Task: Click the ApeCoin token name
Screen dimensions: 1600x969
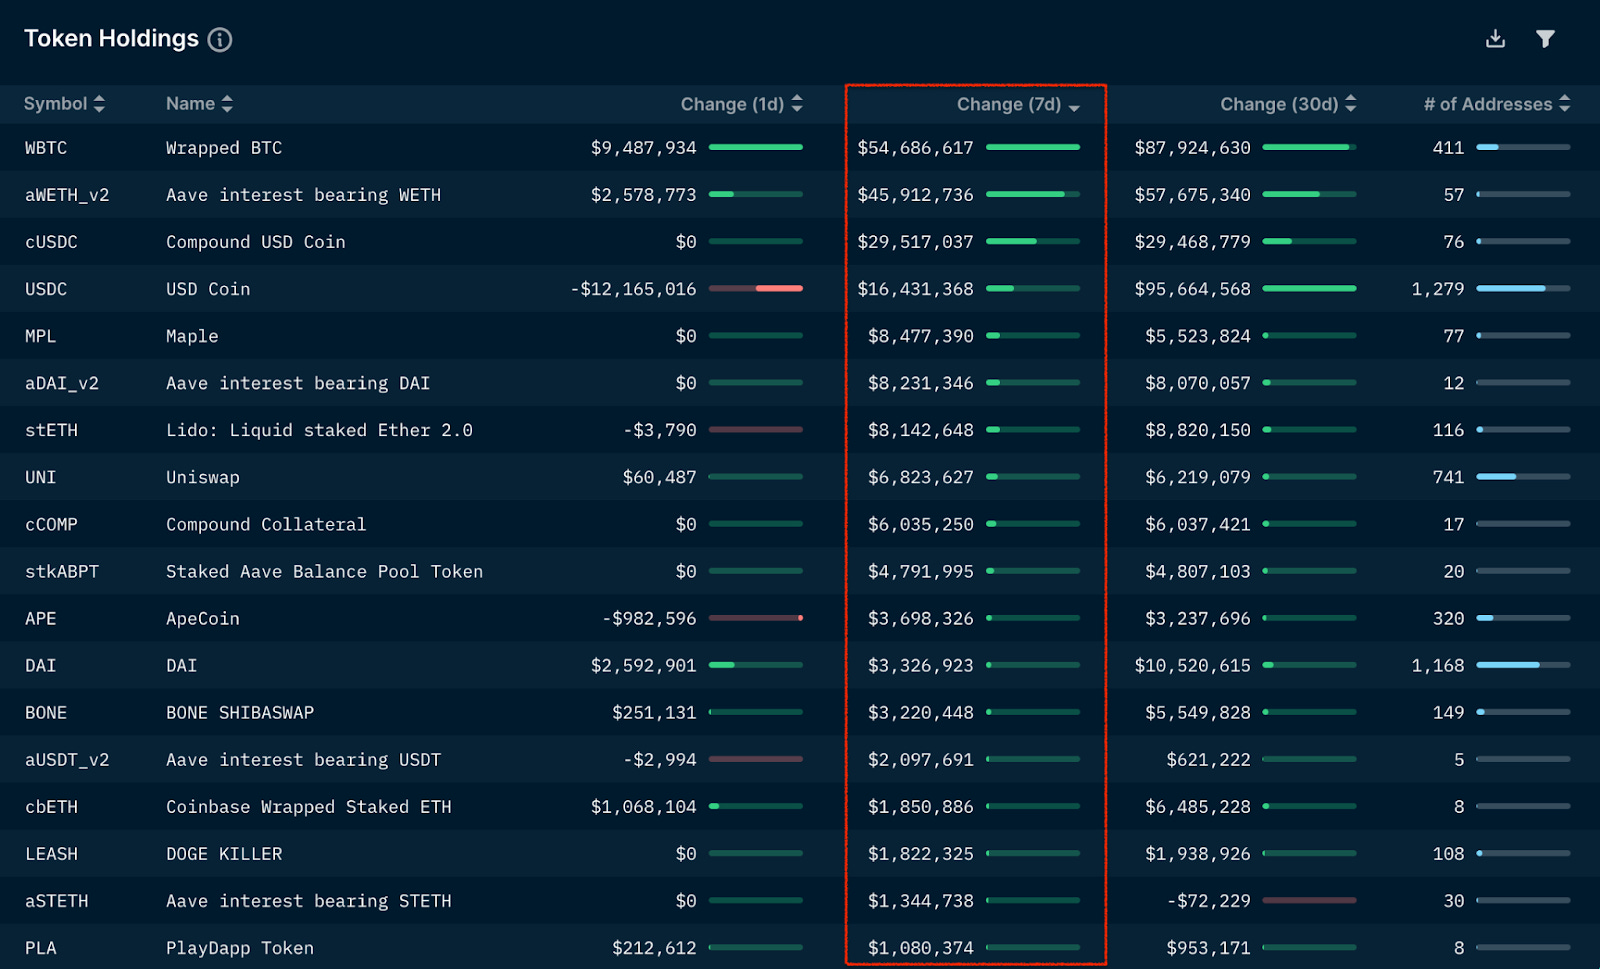Action: click(203, 618)
